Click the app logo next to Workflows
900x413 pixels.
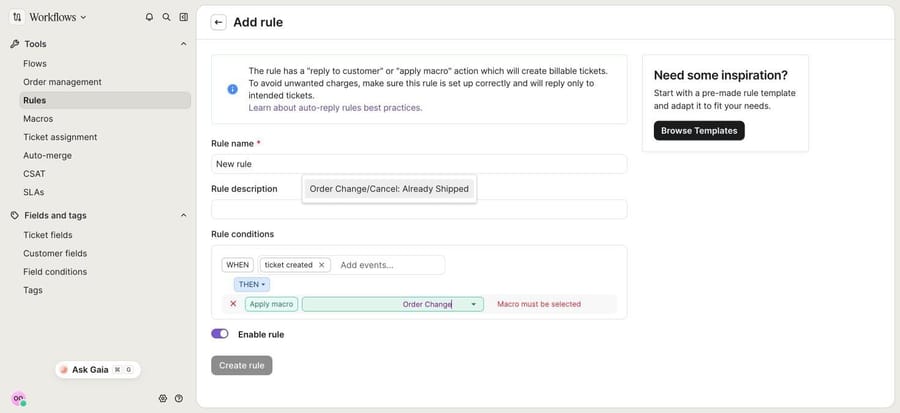point(17,17)
